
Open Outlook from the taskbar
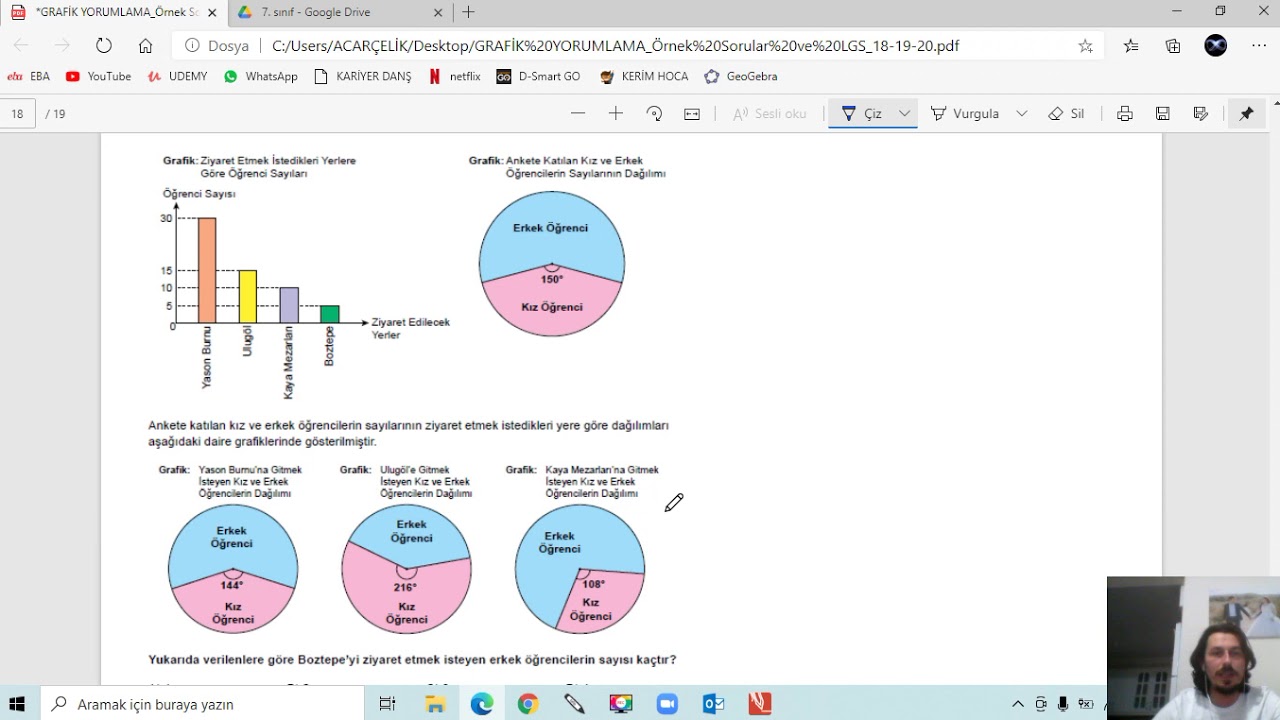[x=713, y=704]
